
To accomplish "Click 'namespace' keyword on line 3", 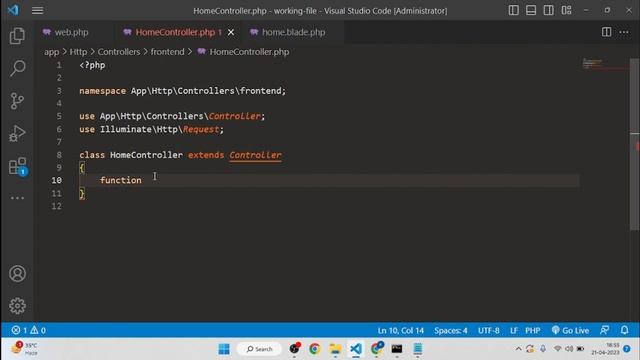I will click(x=102, y=91).
